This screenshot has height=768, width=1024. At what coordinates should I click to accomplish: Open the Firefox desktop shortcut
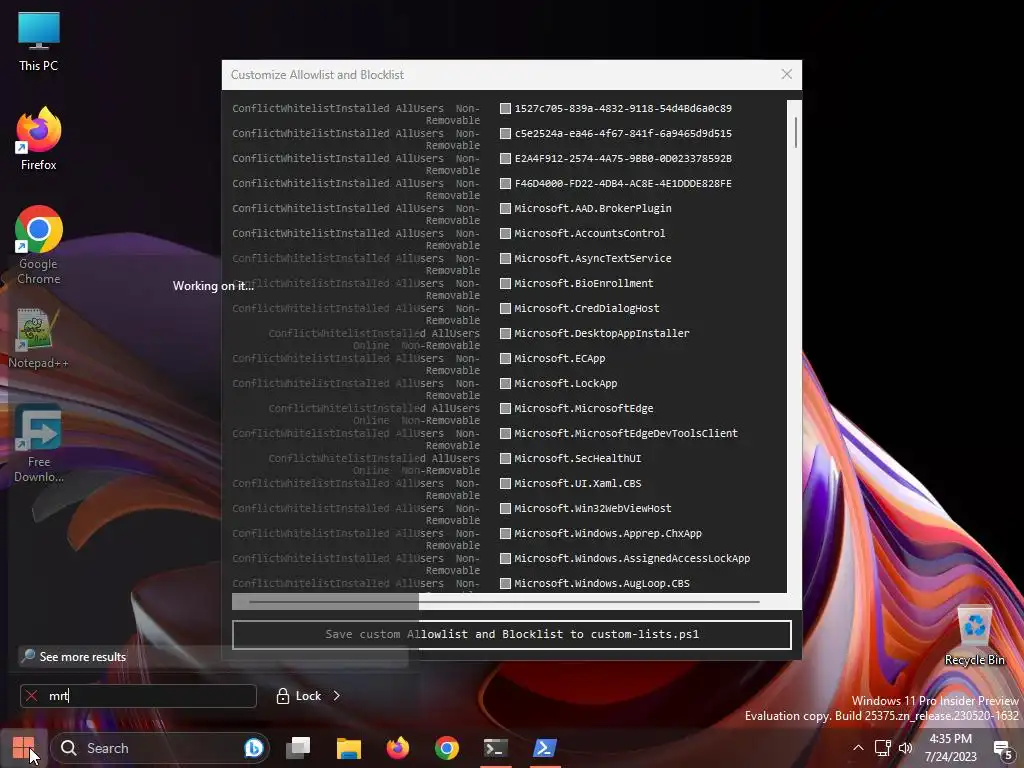(39, 138)
